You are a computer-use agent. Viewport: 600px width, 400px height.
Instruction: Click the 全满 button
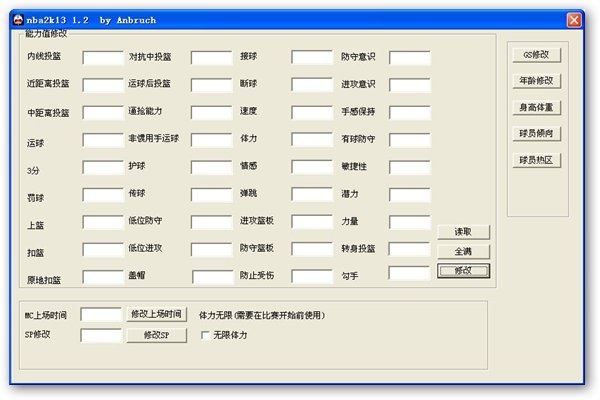(x=463, y=251)
